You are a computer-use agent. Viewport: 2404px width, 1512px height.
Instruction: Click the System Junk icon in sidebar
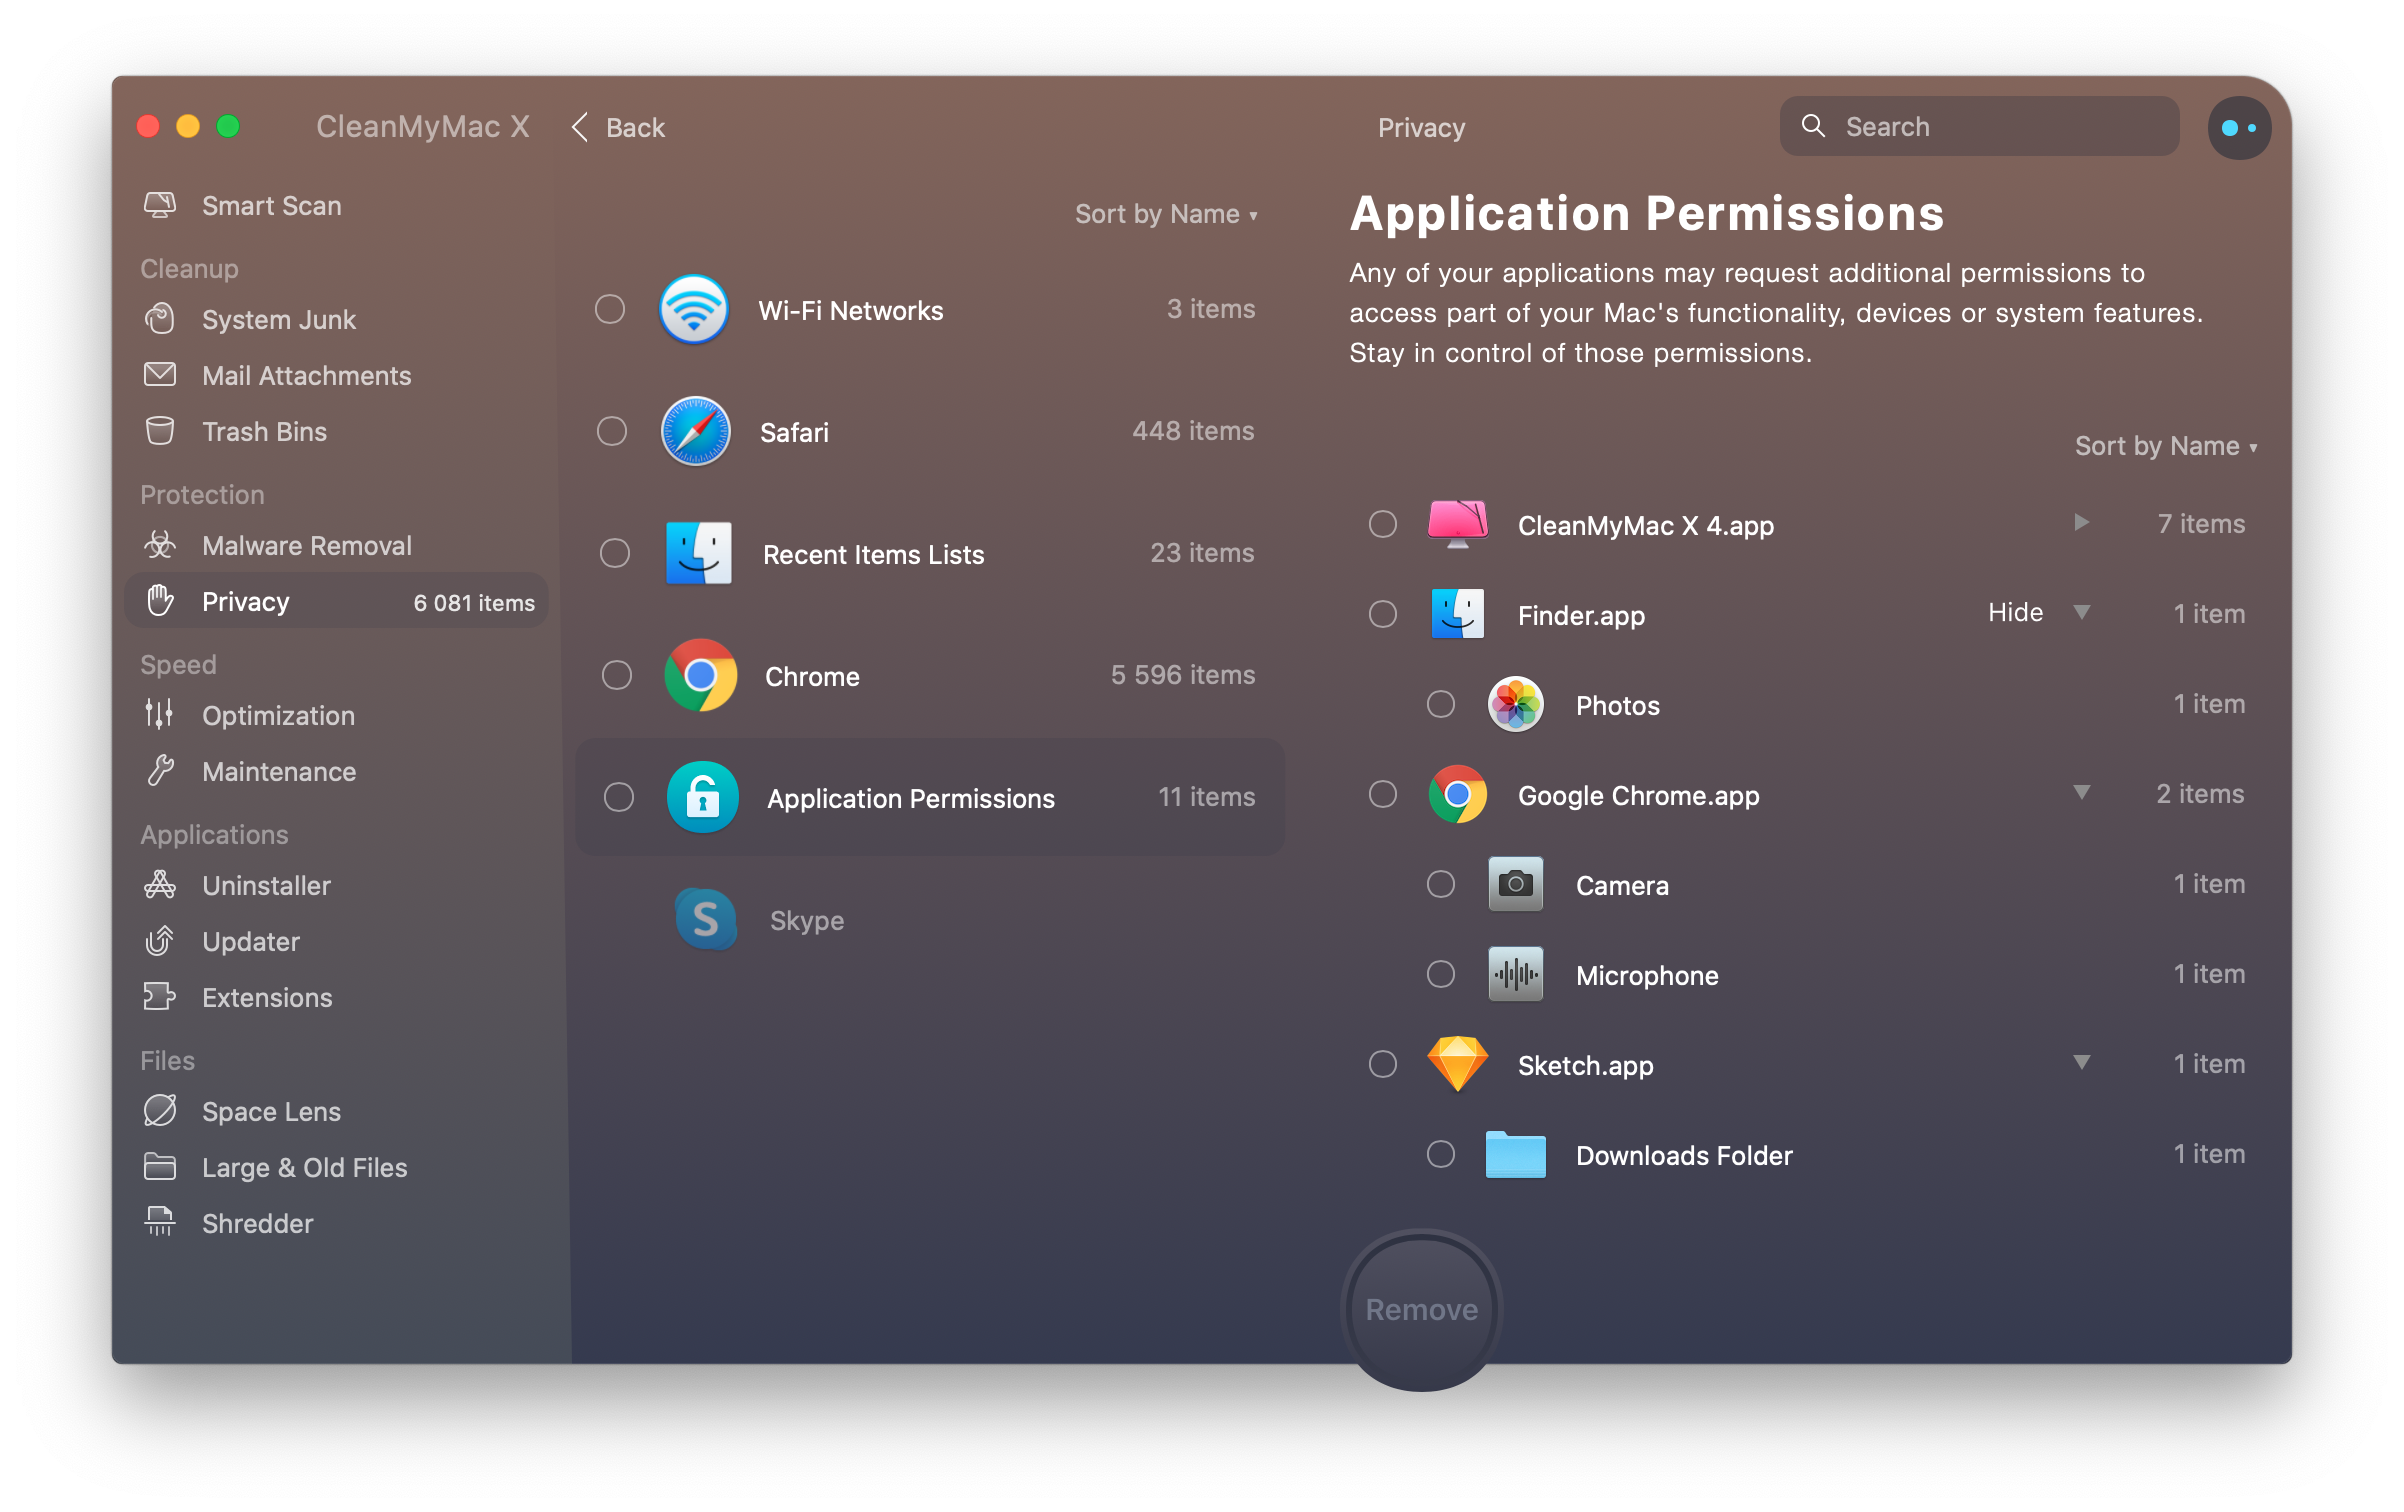(x=160, y=319)
